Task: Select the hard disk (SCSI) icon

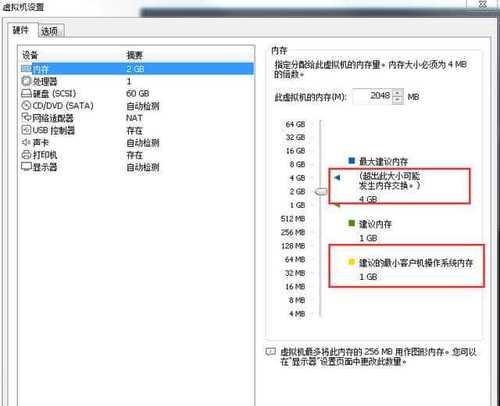Action: pyautogui.click(x=26, y=93)
